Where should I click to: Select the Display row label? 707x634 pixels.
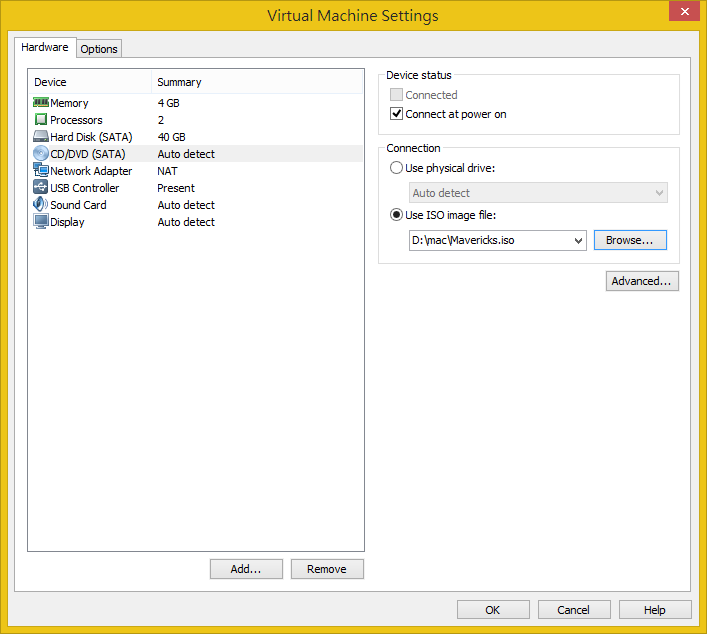click(x=67, y=222)
